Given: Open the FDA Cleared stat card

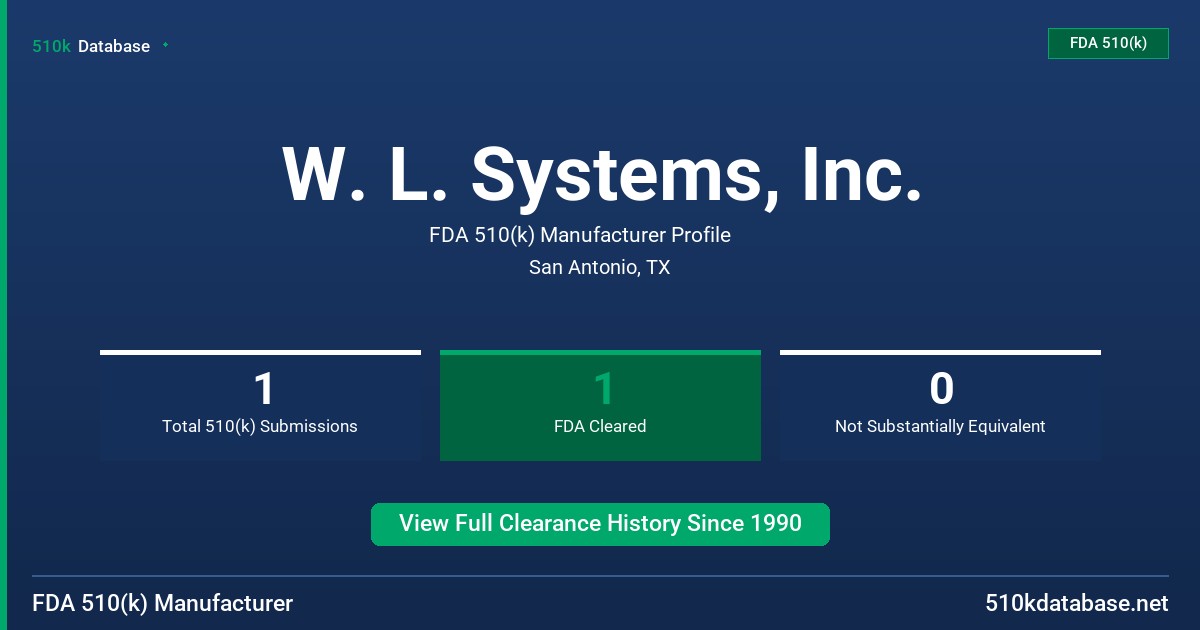Looking at the screenshot, I should pyautogui.click(x=600, y=405).
